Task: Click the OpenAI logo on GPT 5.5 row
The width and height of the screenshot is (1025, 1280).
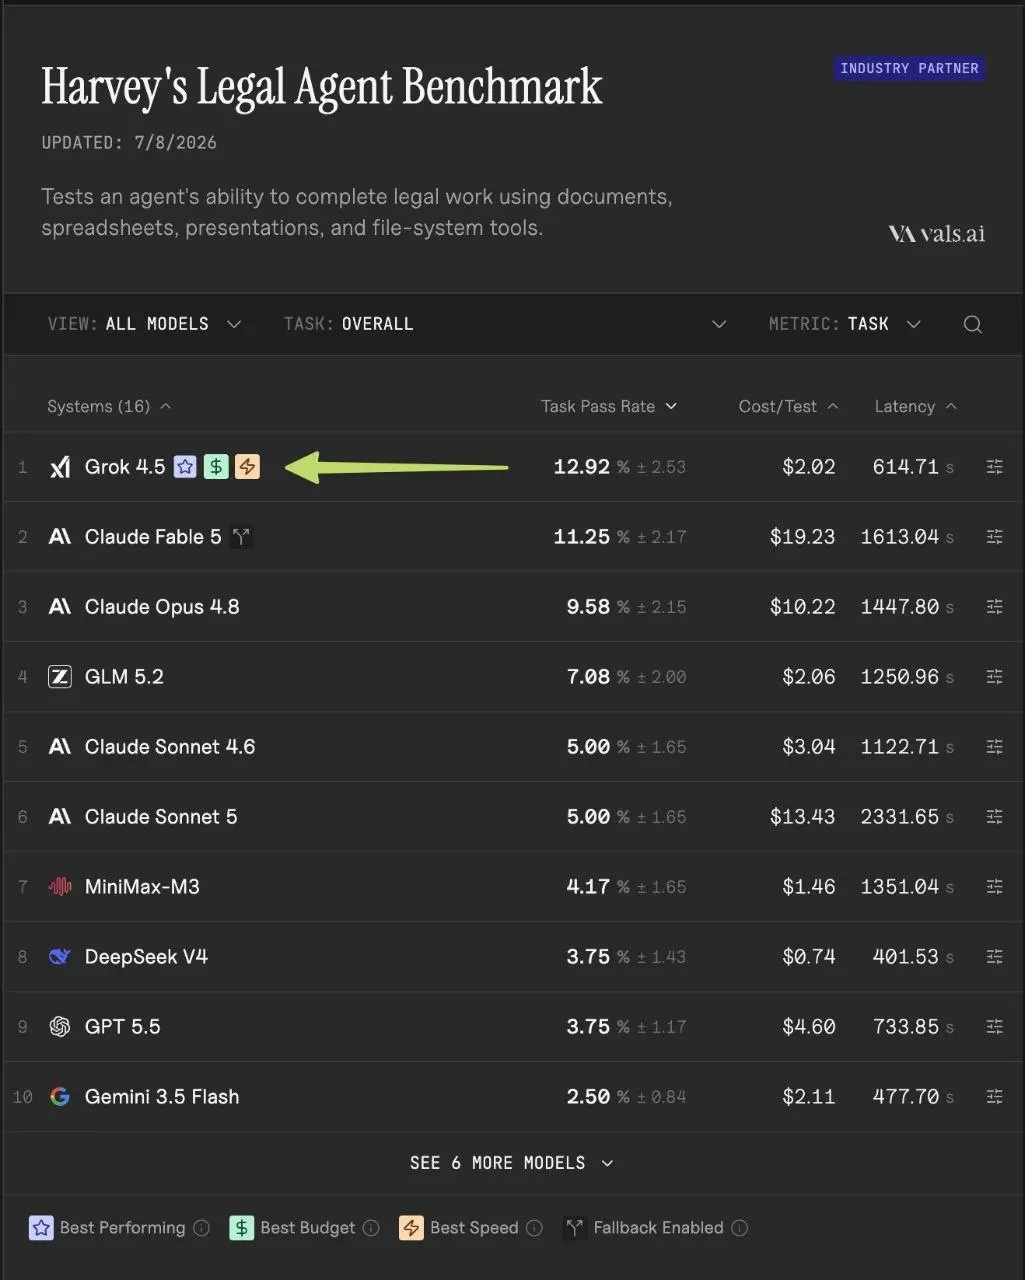Action: click(60, 1027)
